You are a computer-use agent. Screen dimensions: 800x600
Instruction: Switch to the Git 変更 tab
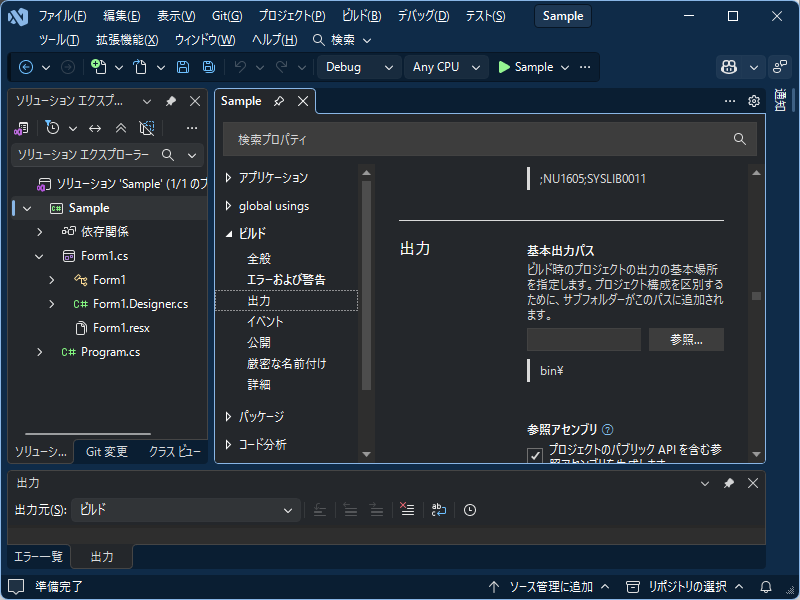[106, 452]
